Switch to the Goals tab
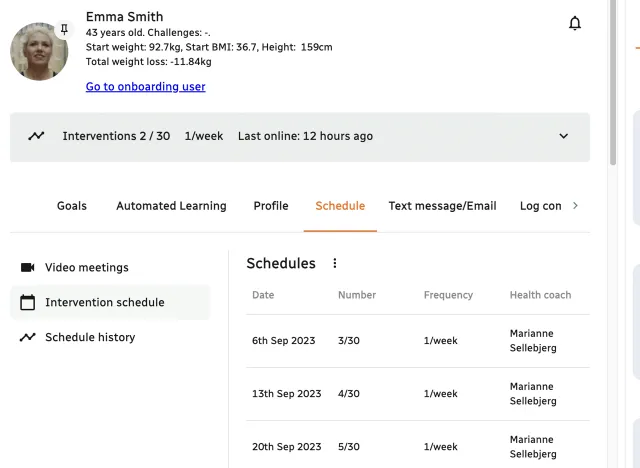 72,206
